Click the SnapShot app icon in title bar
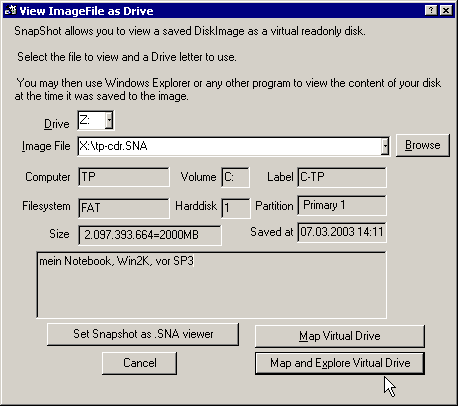Screen dimensions: 458x406 (10, 11)
